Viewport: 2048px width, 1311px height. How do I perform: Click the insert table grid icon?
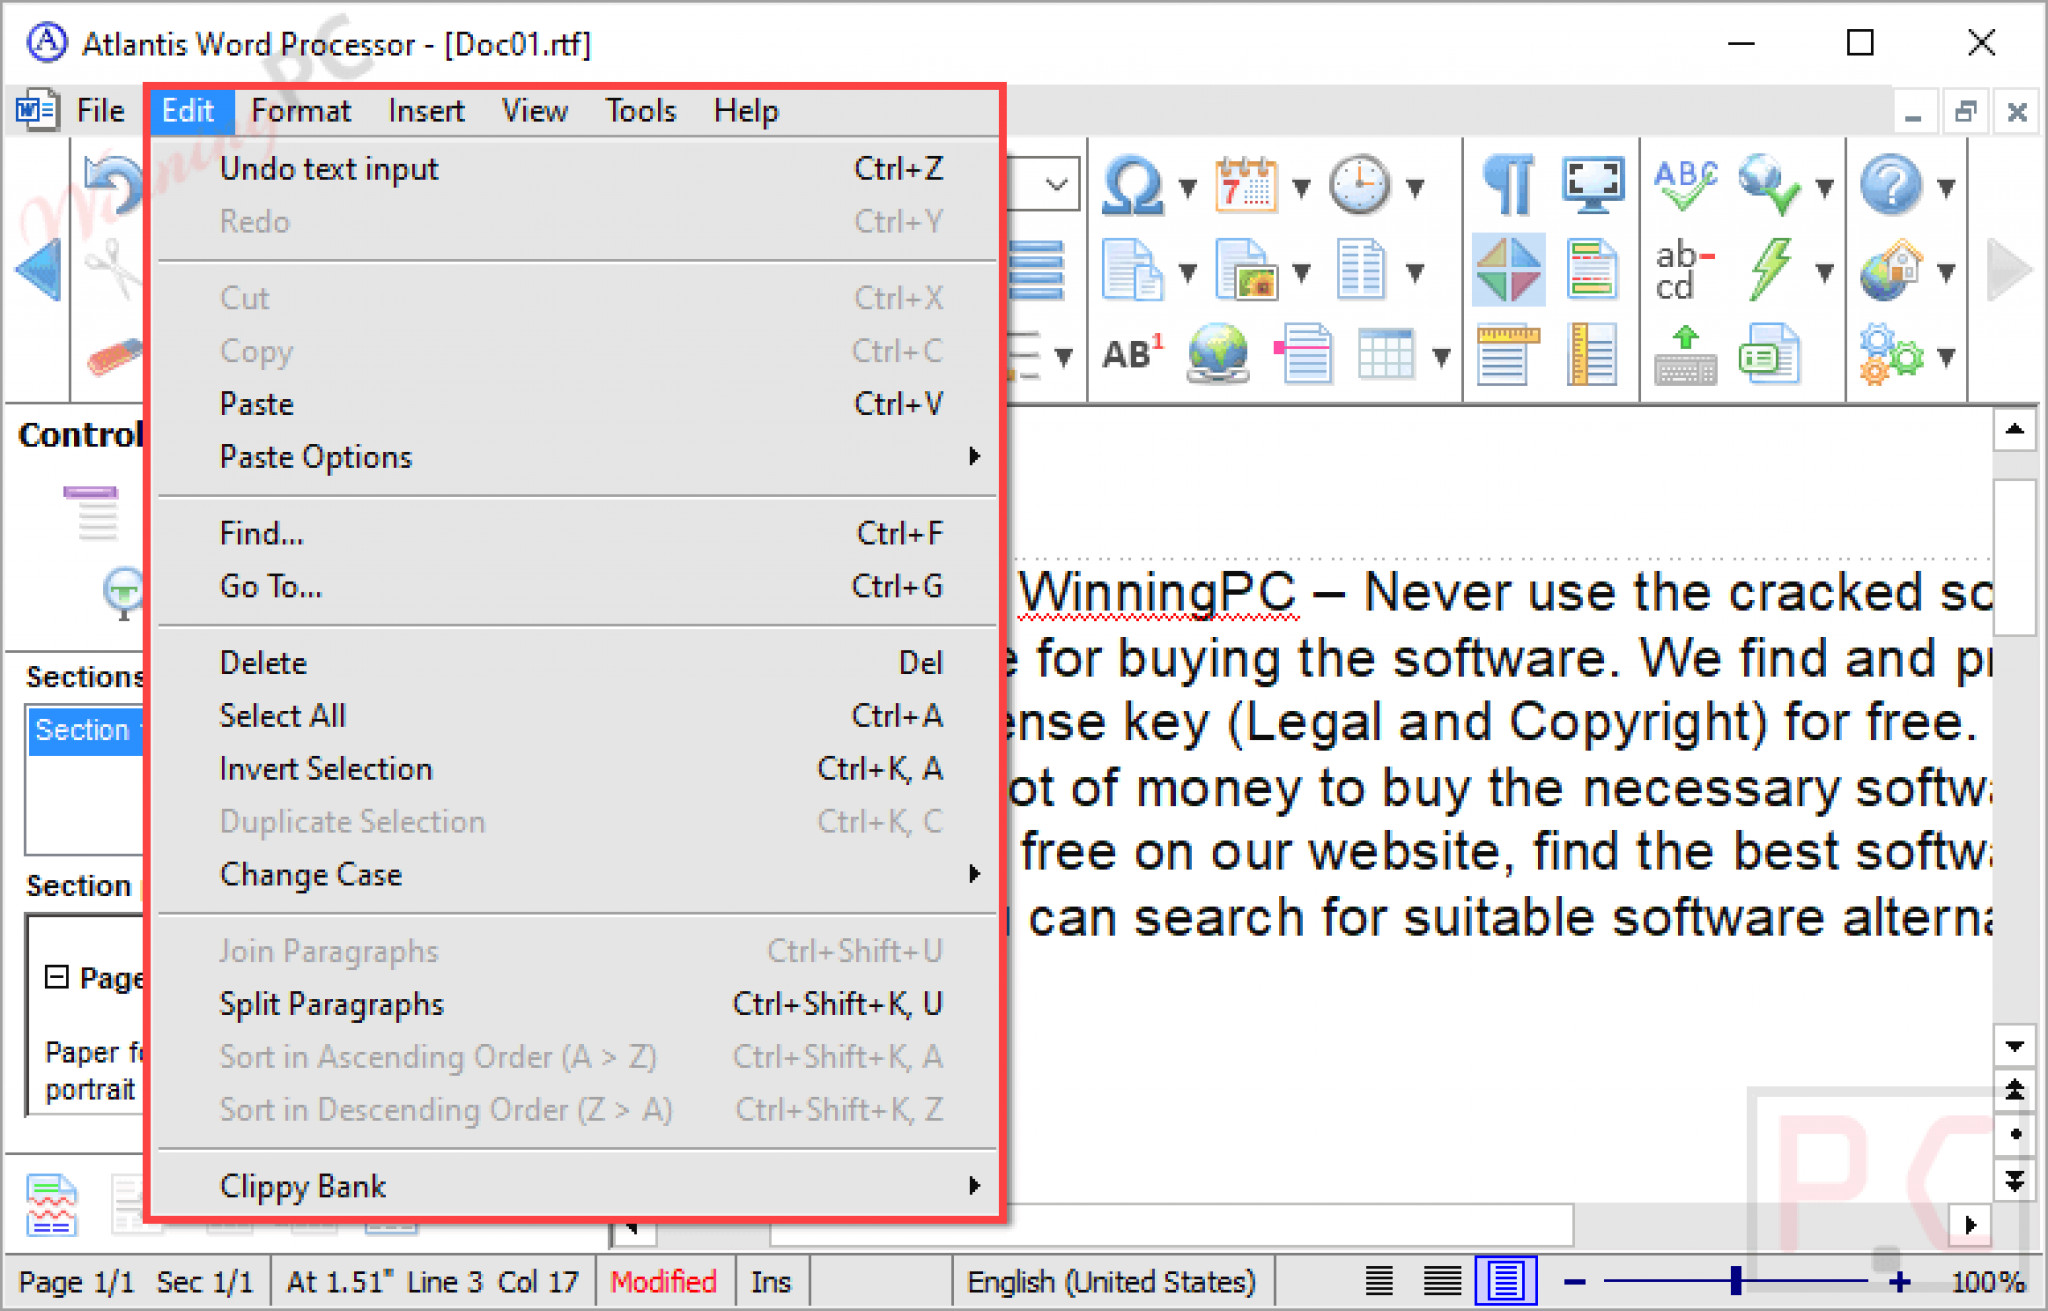click(1386, 353)
